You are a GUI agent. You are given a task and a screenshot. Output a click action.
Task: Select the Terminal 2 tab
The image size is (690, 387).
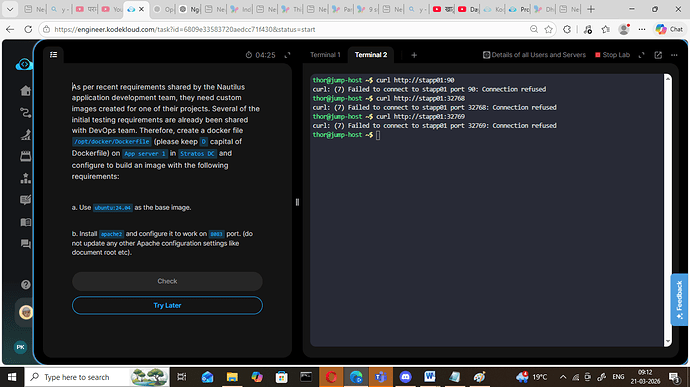click(371, 55)
